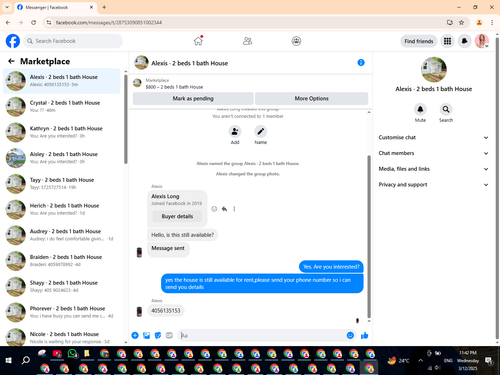
Task: Mute the Alexis conversation
Action: coord(420,109)
